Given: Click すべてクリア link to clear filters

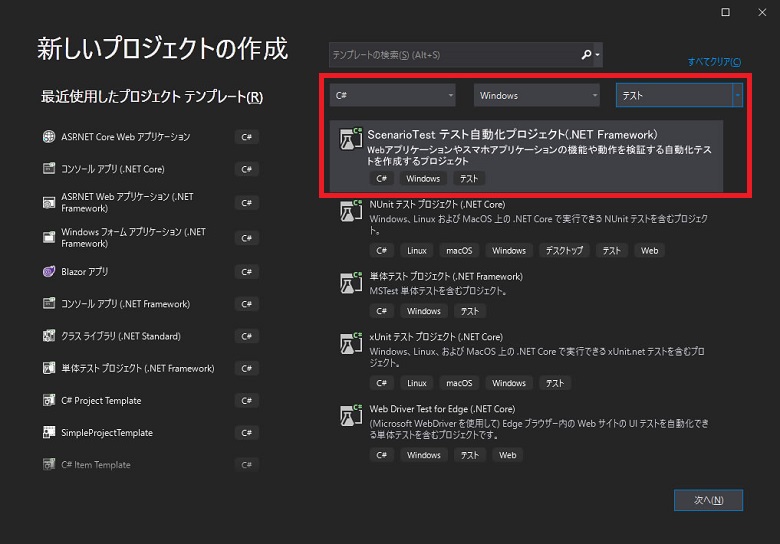Looking at the screenshot, I should click(x=714, y=62).
